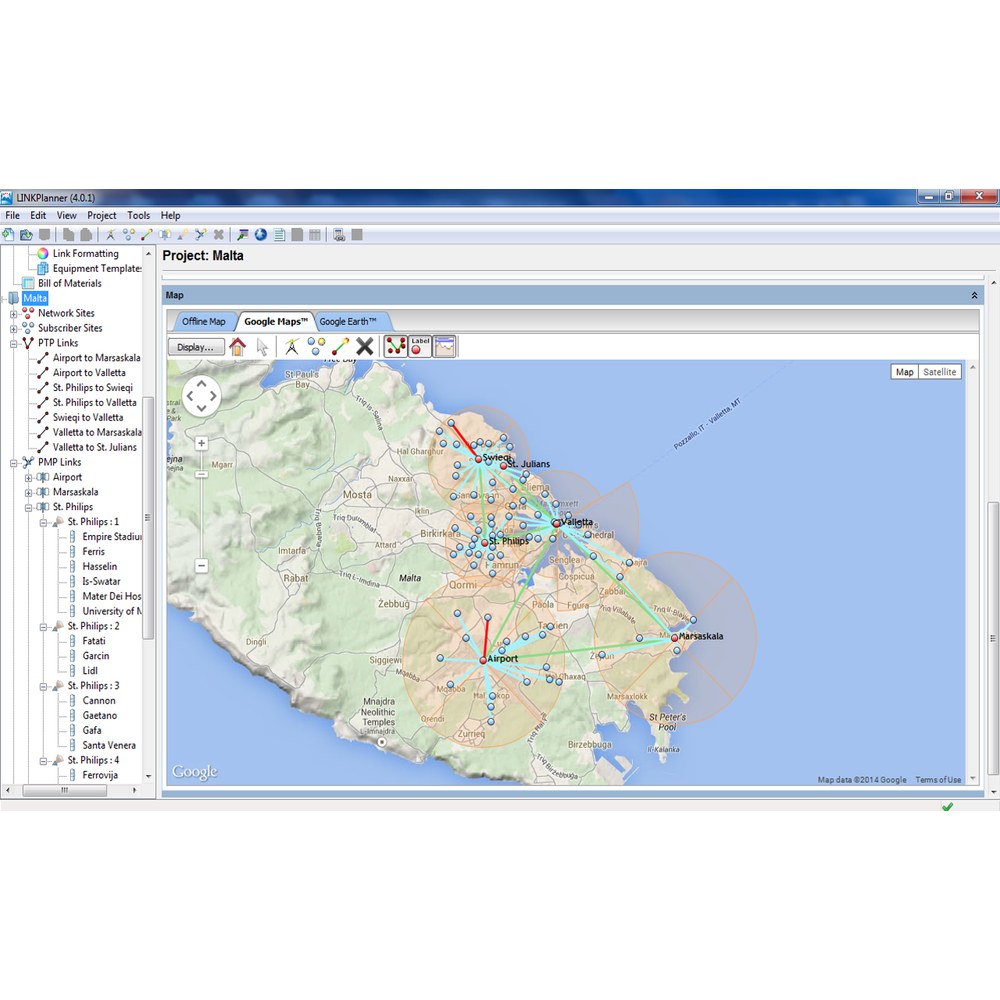Create a new PMP link from main toolbar

201,235
